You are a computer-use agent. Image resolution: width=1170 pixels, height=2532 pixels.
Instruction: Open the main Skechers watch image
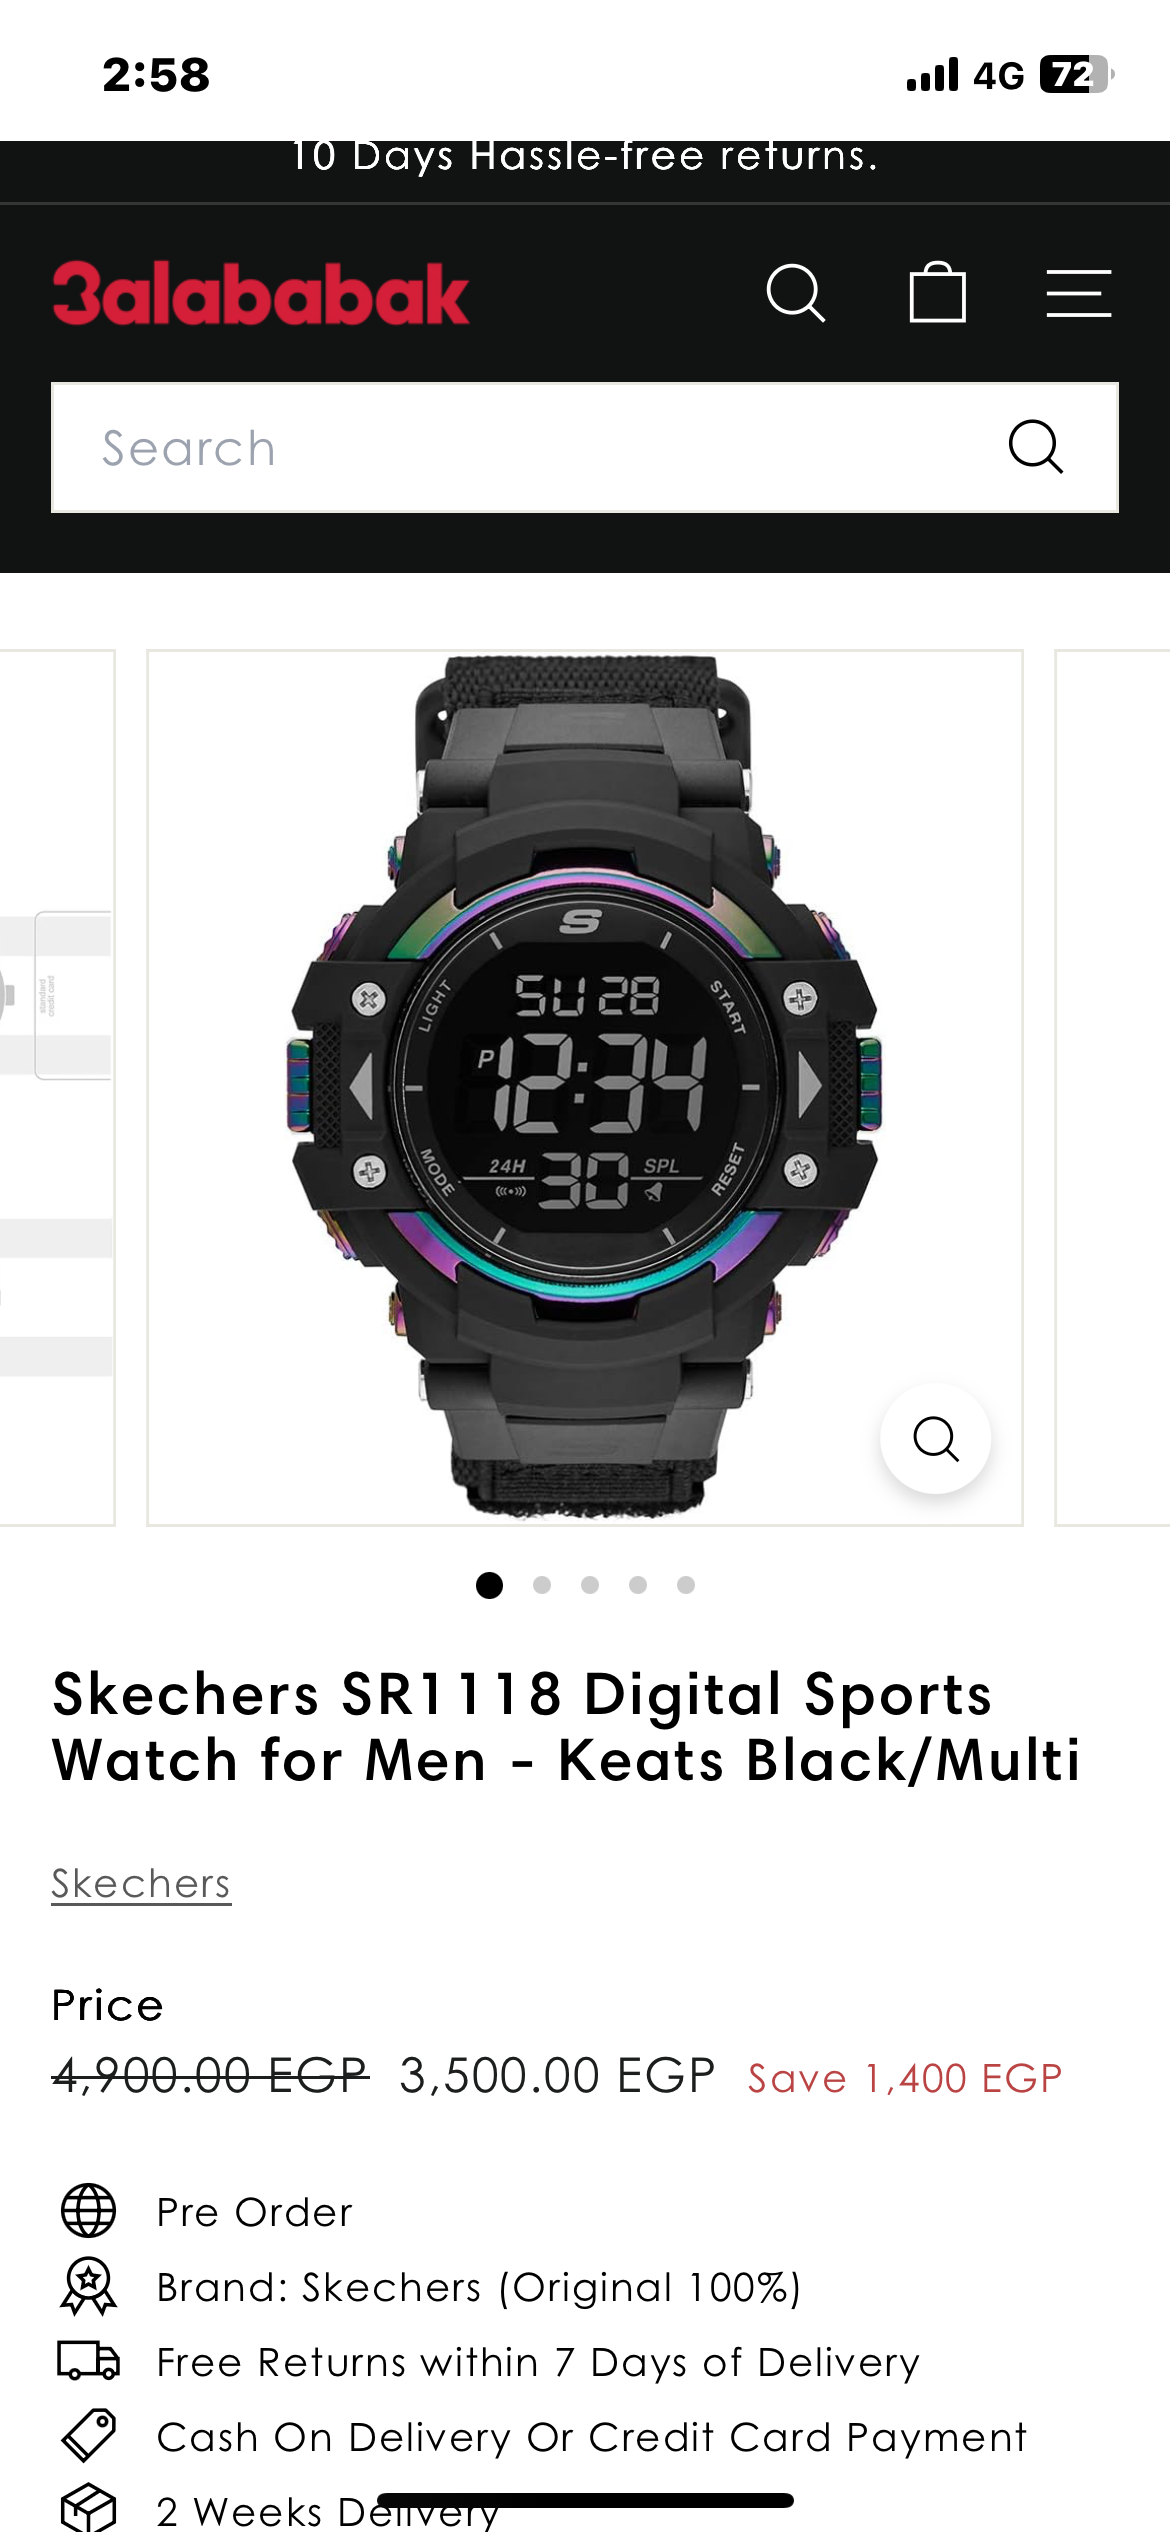point(585,1088)
